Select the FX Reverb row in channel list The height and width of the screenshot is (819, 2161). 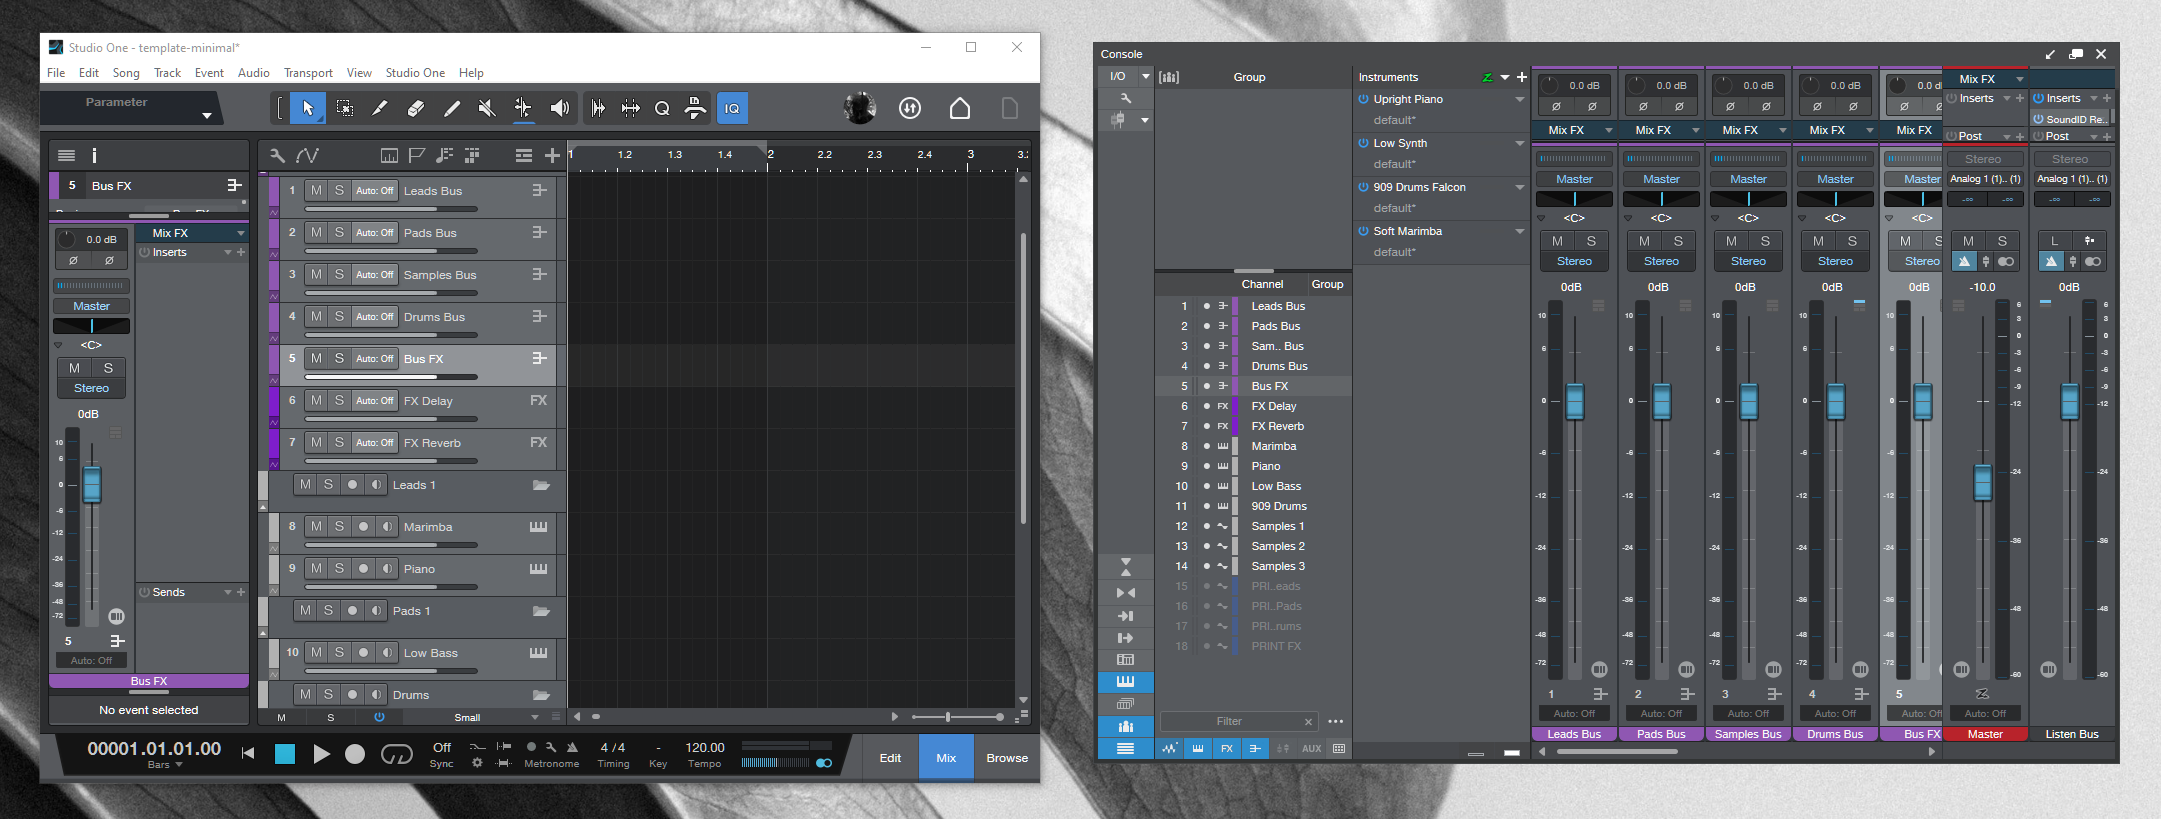(x=1254, y=426)
